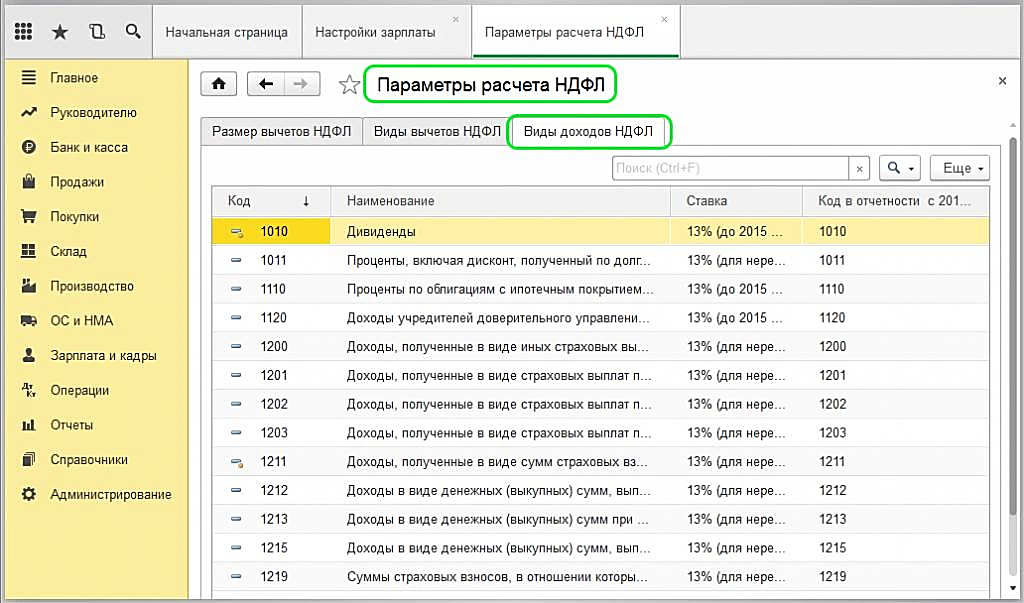Open Руководителю section in sidebar

click(x=93, y=112)
